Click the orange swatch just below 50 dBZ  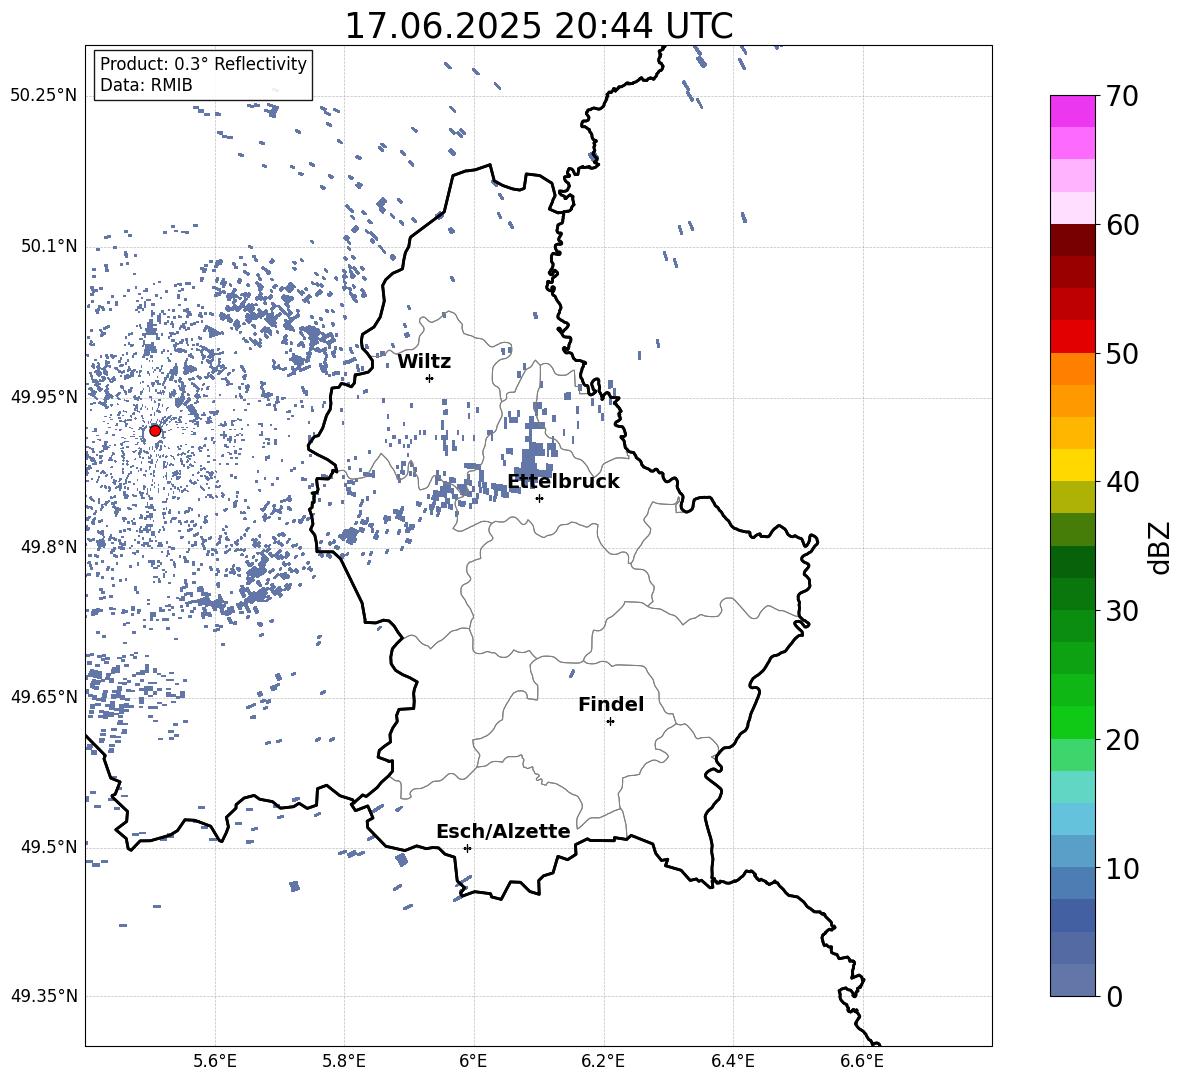pos(1072,369)
